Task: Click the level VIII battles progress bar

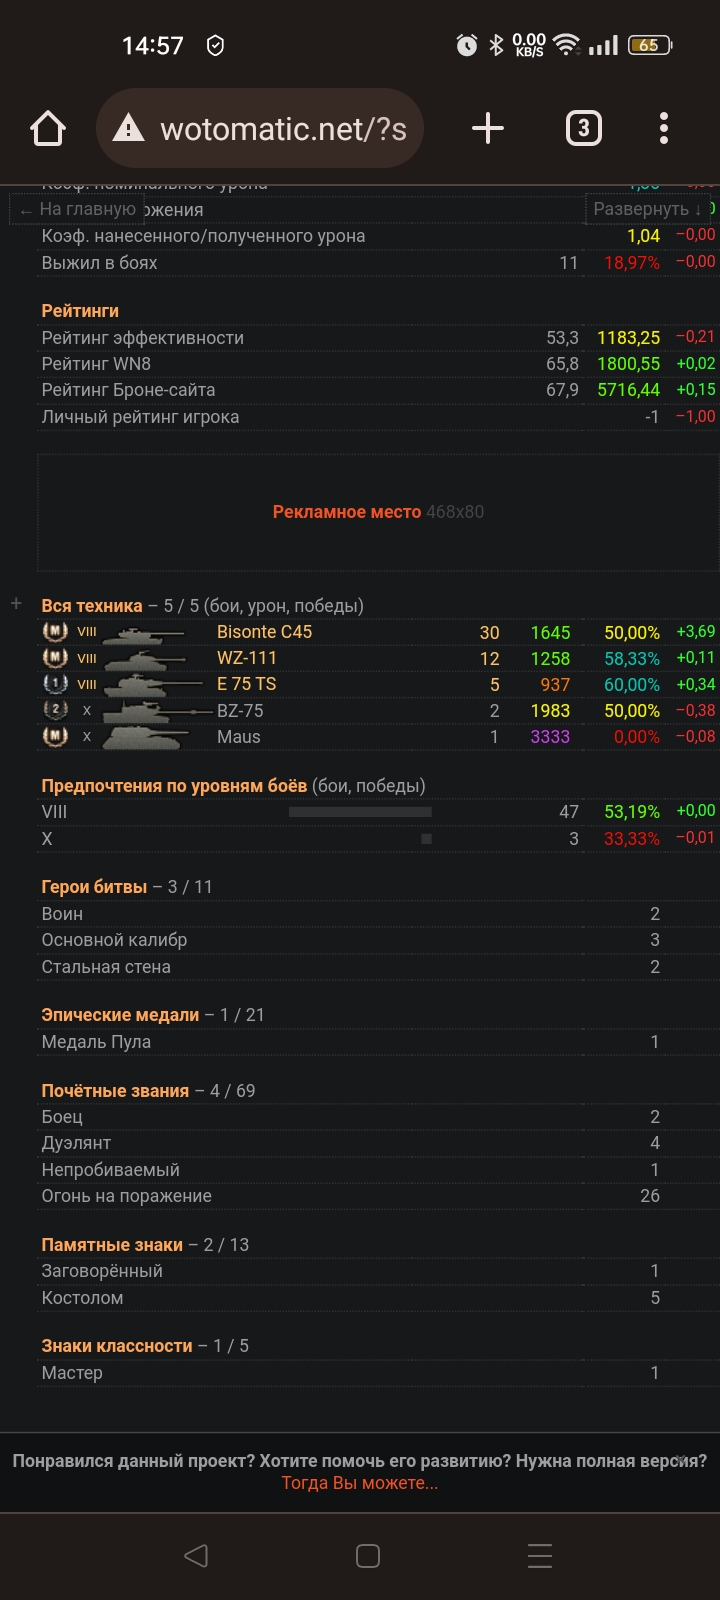Action: pos(360,812)
